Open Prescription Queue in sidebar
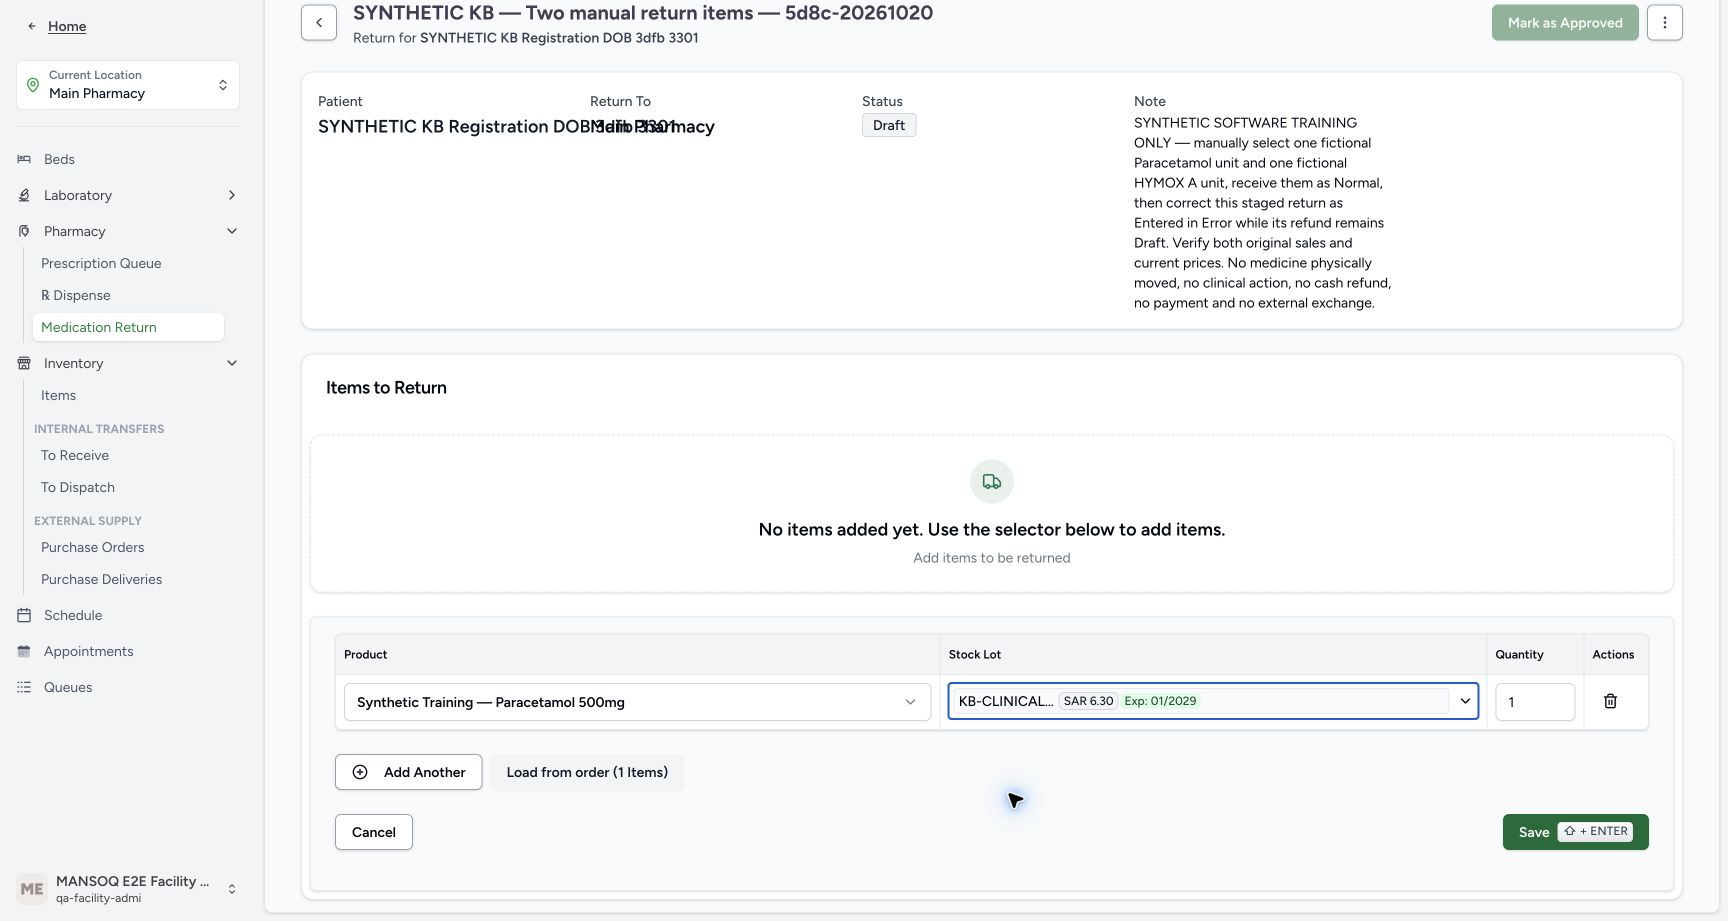1728x921 pixels. tap(101, 263)
